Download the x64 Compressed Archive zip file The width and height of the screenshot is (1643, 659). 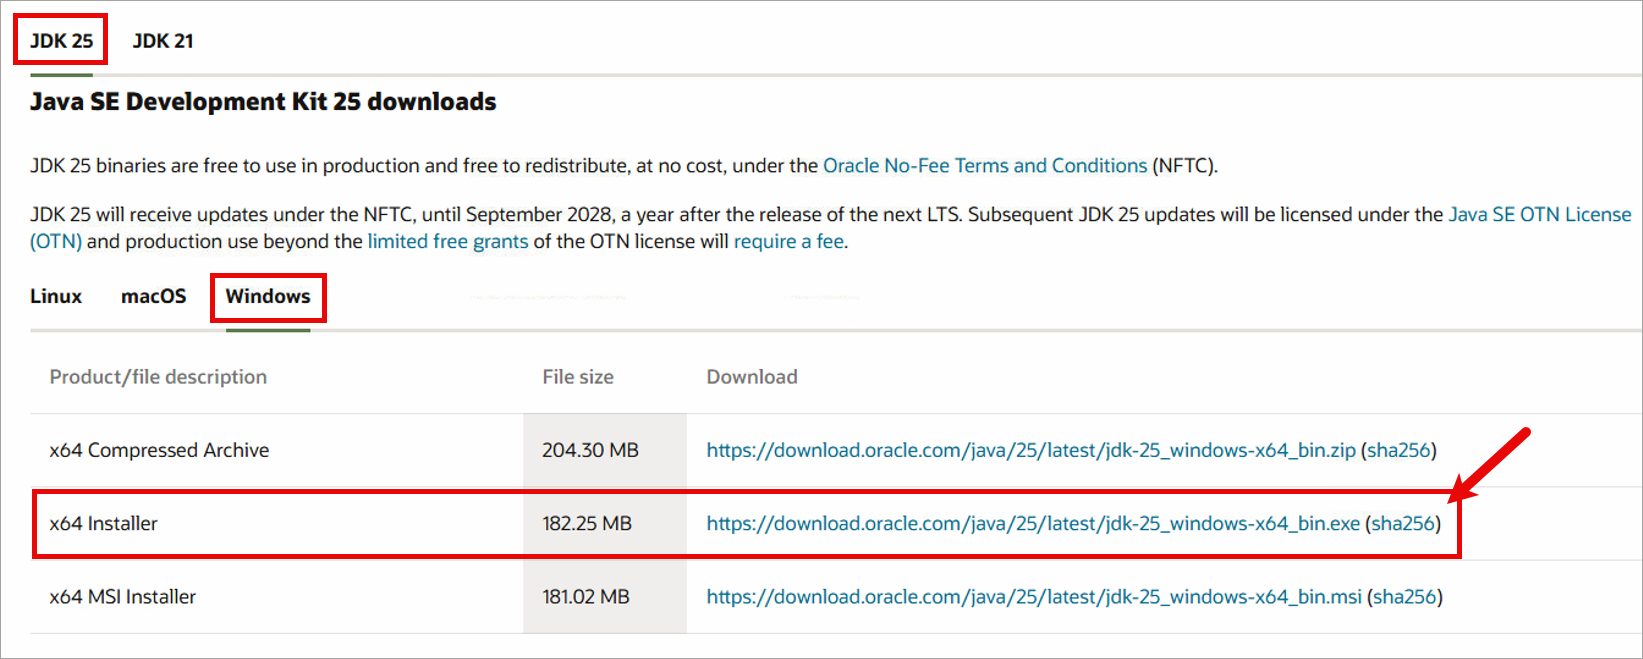pyautogui.click(x=1030, y=451)
